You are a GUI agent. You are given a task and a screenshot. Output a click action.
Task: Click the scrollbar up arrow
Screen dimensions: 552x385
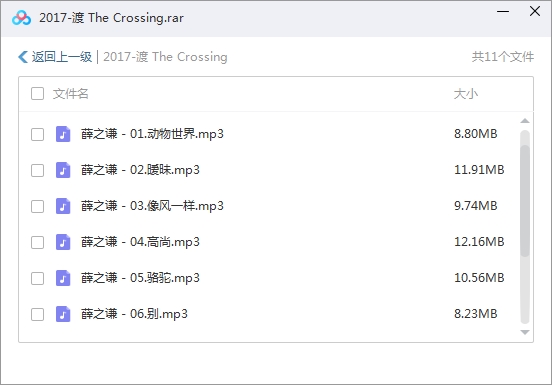[525, 121]
